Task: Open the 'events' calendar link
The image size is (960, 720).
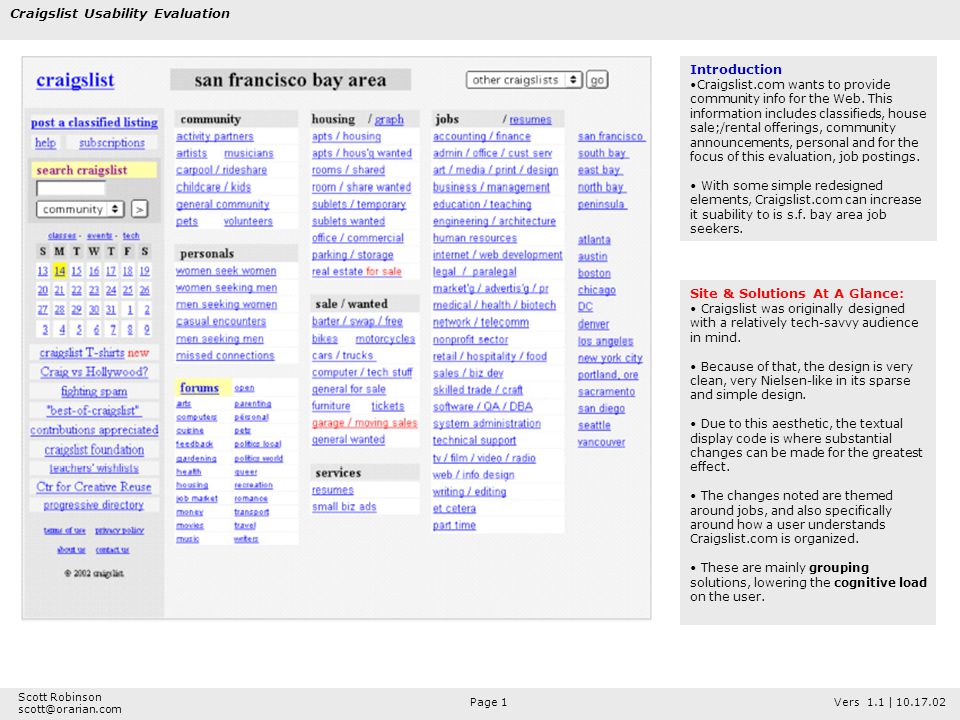Action: [99, 236]
